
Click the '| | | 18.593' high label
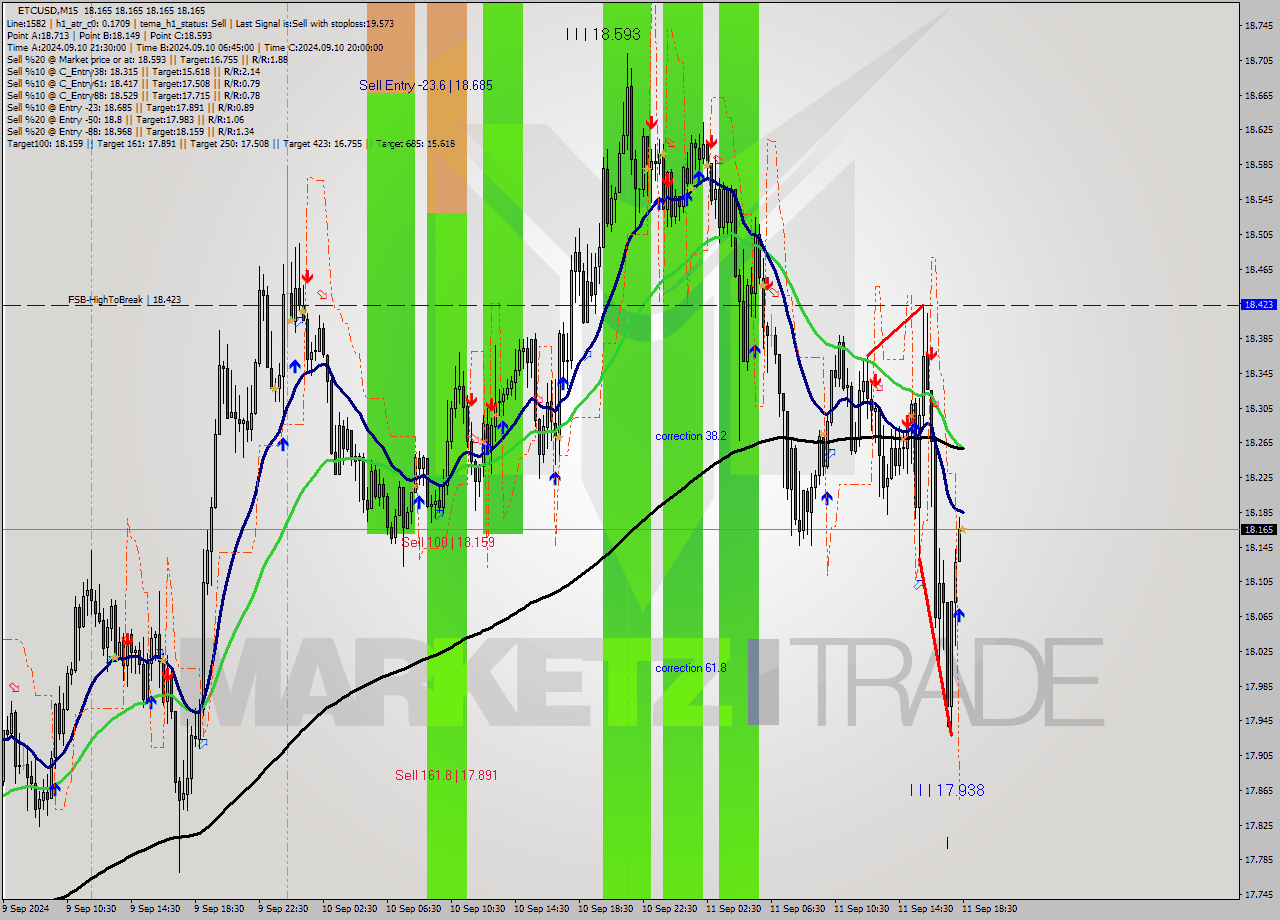(603, 34)
